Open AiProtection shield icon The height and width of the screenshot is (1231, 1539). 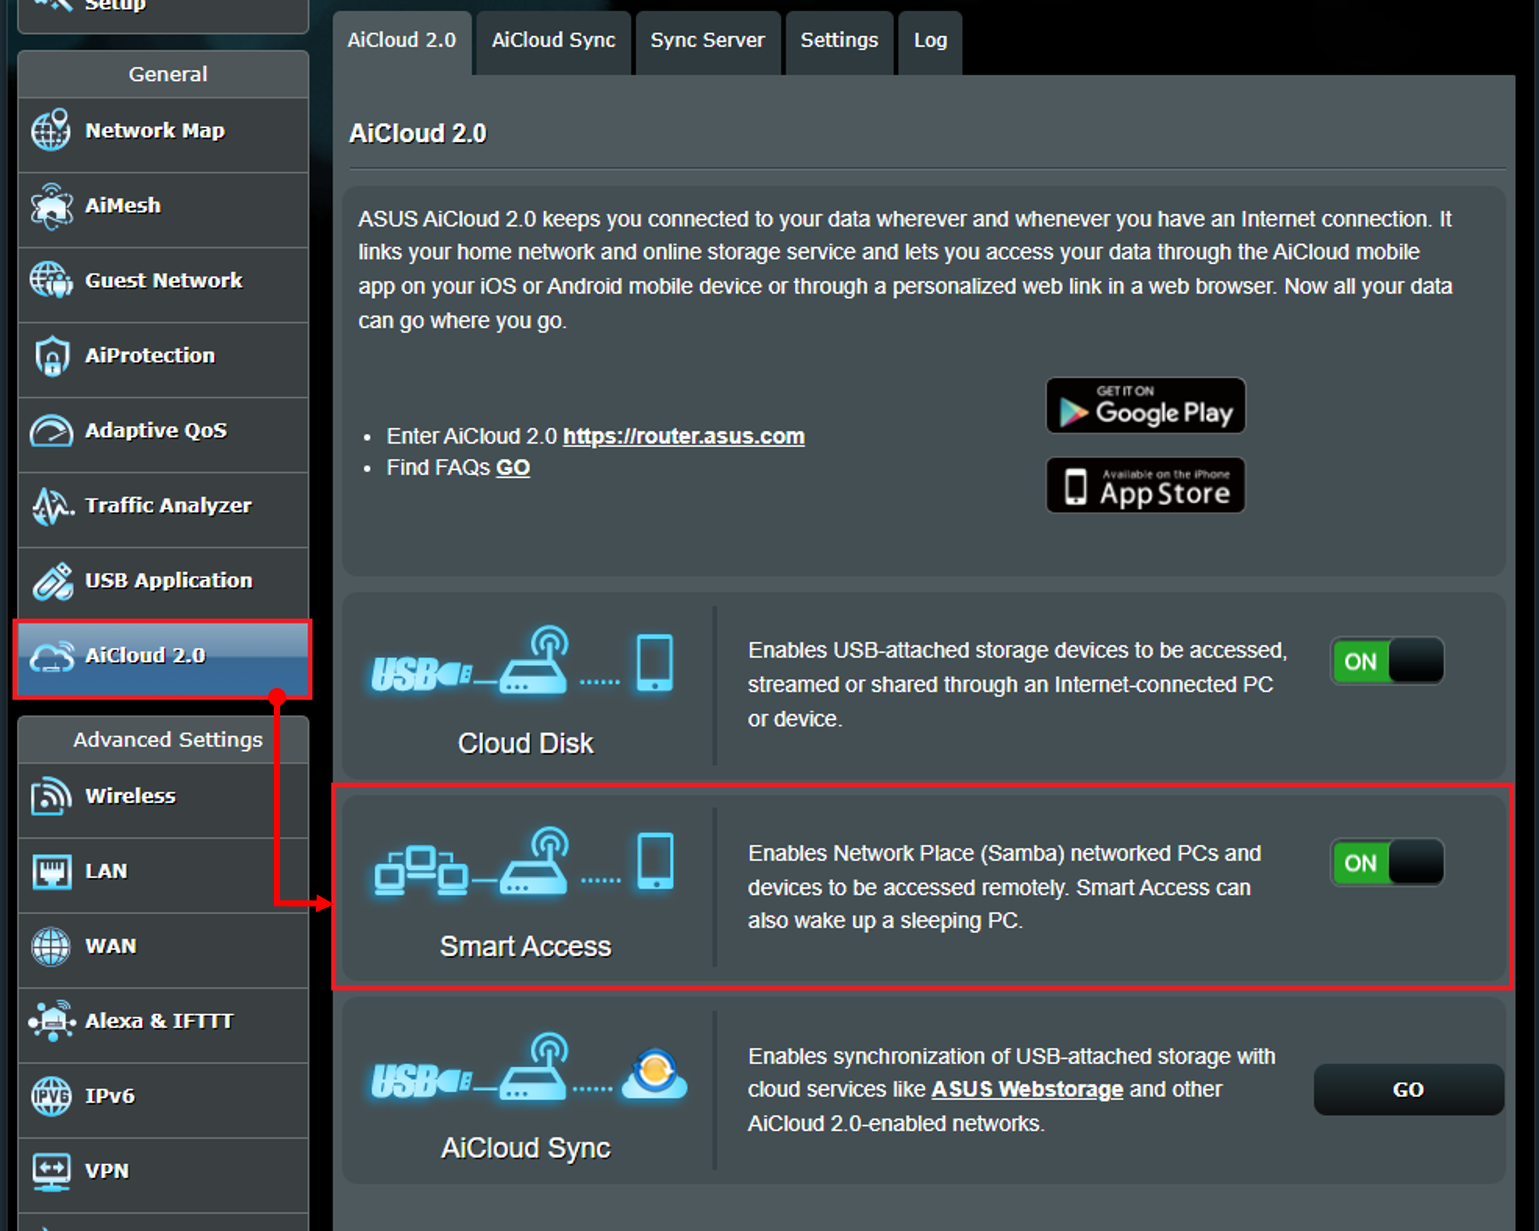tap(51, 356)
